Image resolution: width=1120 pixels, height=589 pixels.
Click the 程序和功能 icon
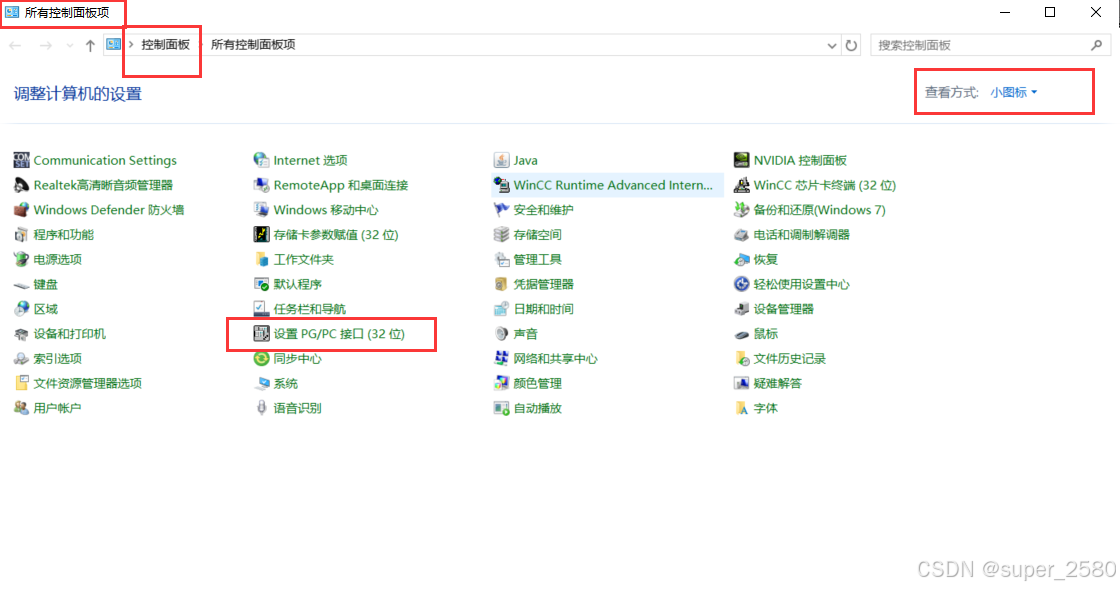tap(21, 235)
